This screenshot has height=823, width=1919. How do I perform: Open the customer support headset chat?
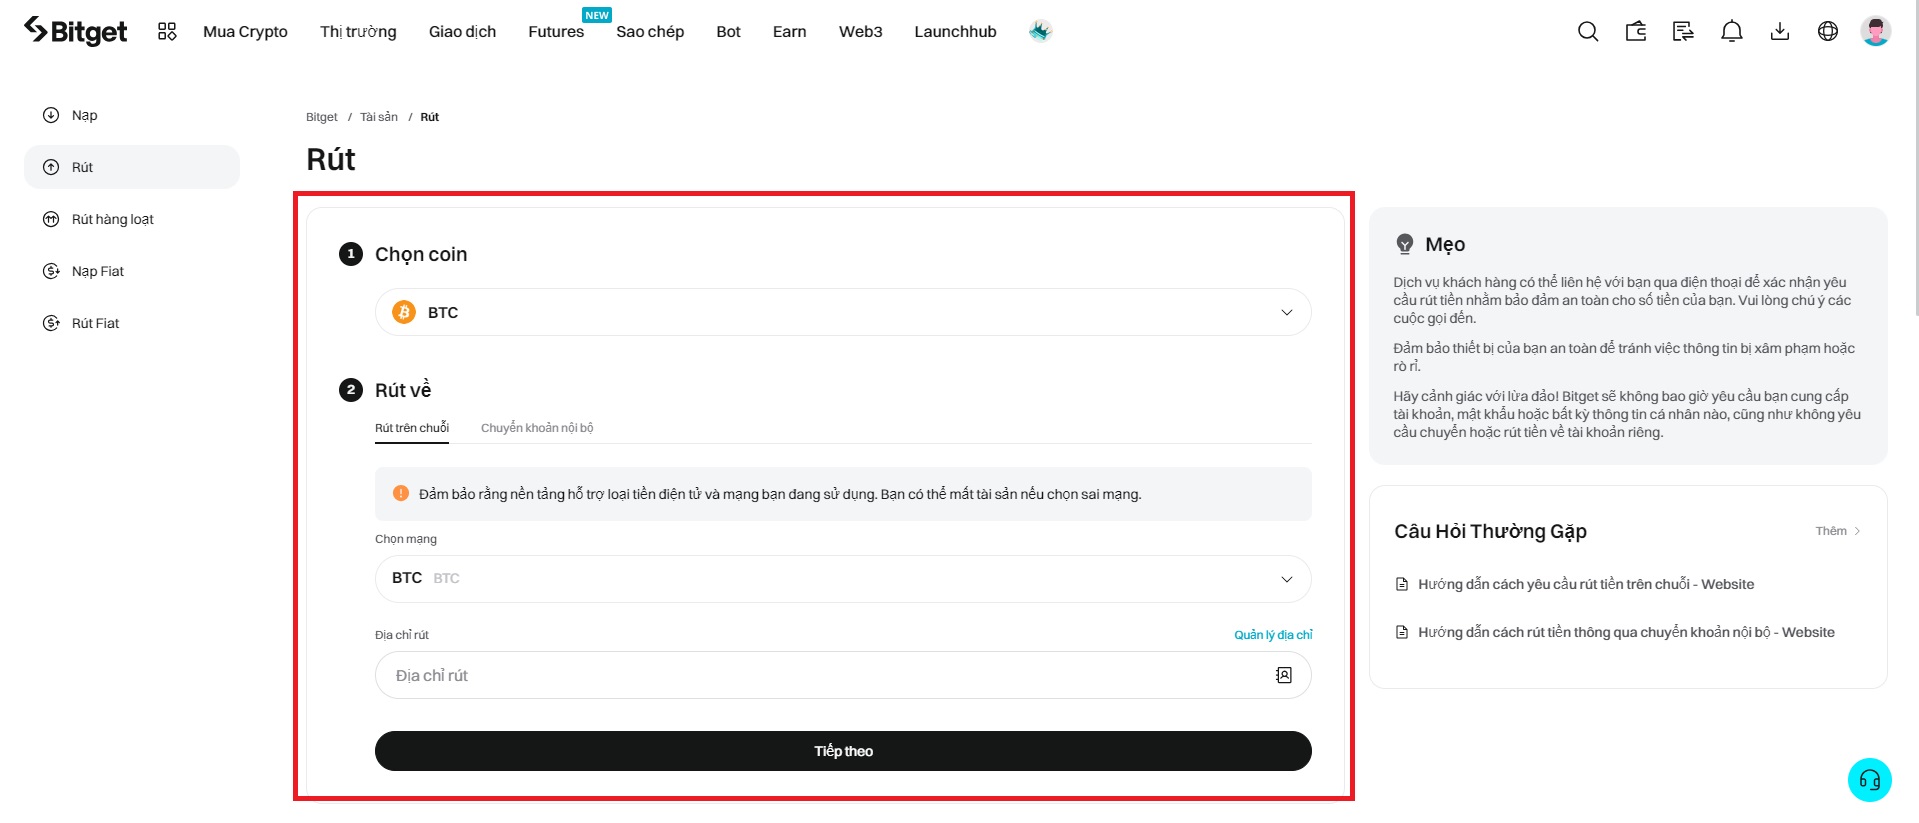[1870, 780]
